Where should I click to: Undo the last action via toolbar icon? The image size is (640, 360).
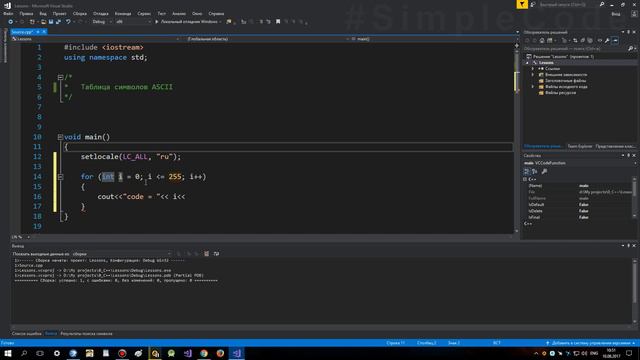click(x=69, y=22)
